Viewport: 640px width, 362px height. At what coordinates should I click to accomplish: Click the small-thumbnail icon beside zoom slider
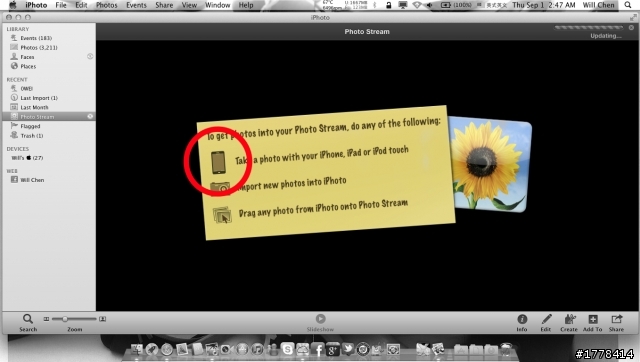(x=46, y=319)
